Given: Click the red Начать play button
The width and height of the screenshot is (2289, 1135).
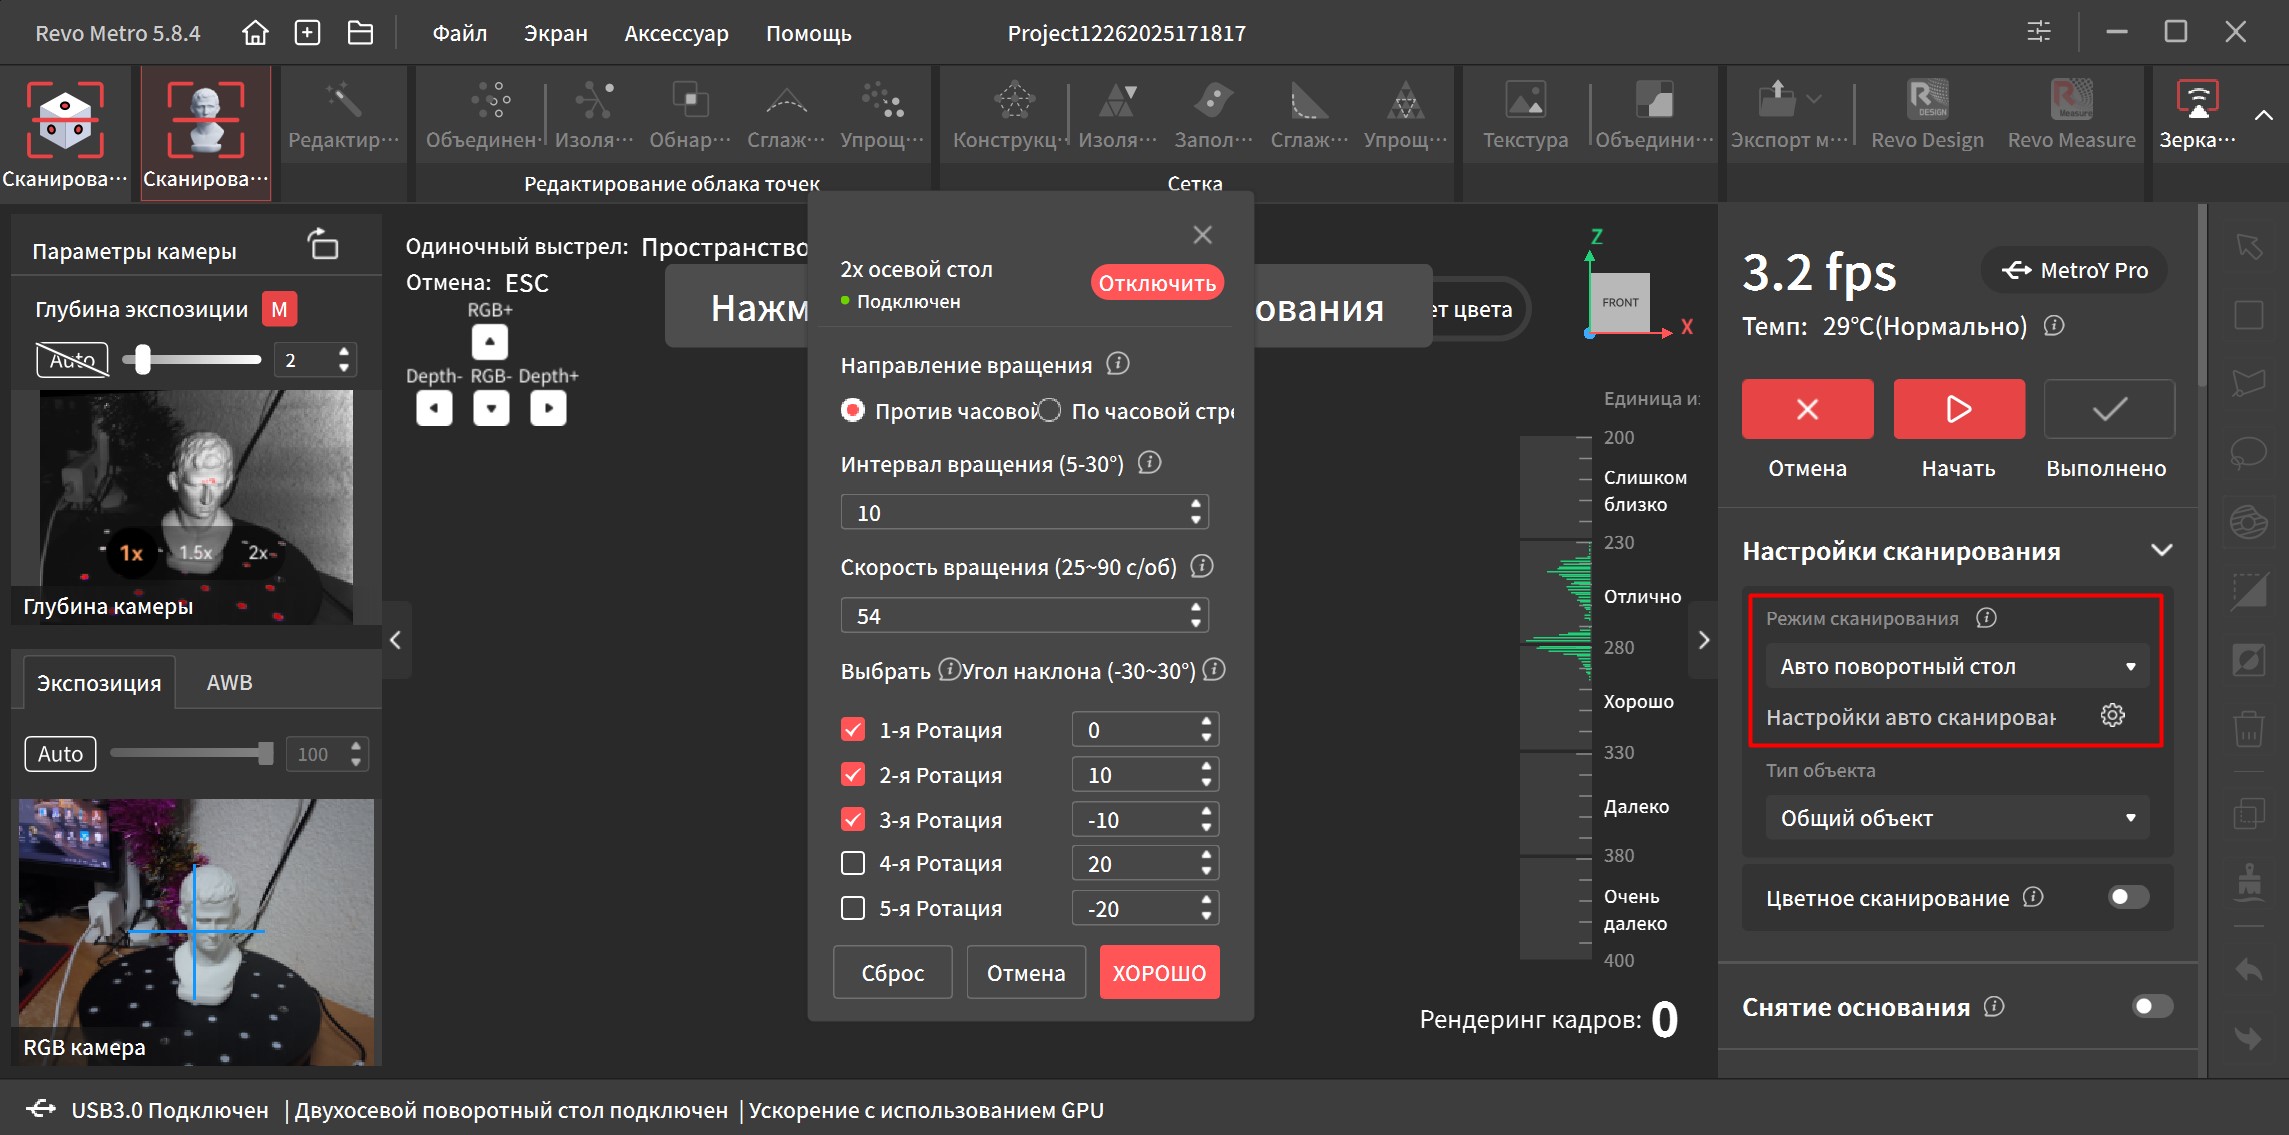Looking at the screenshot, I should [1958, 409].
